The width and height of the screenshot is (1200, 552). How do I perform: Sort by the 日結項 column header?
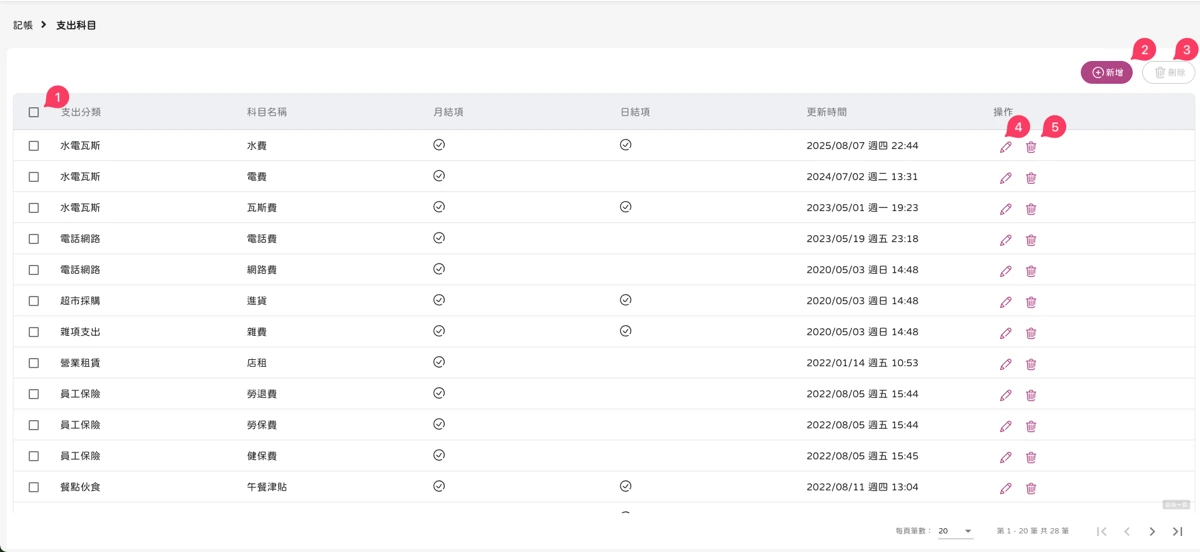(x=635, y=112)
